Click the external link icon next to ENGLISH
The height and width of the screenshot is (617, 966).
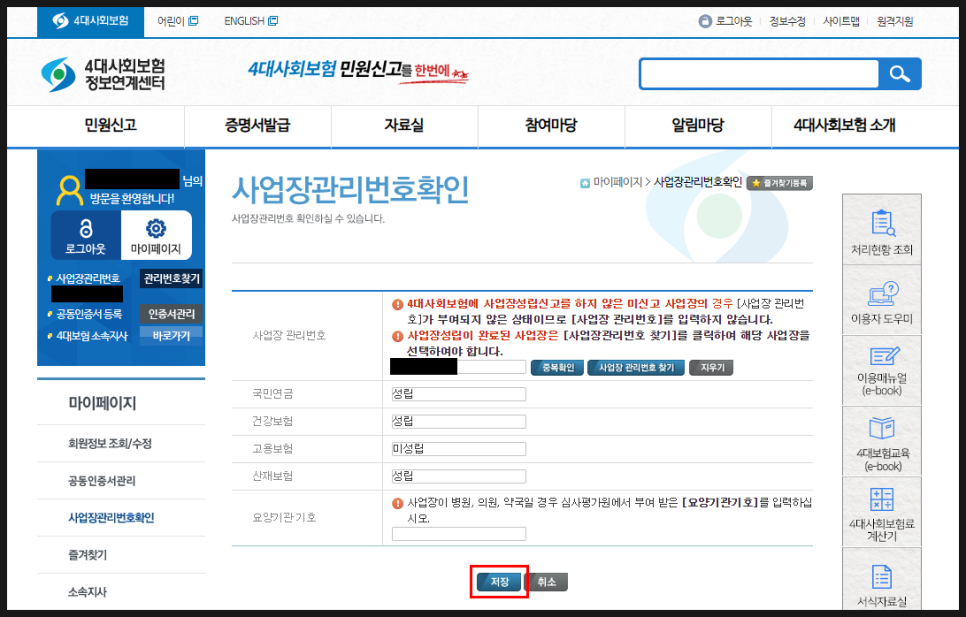point(273,21)
